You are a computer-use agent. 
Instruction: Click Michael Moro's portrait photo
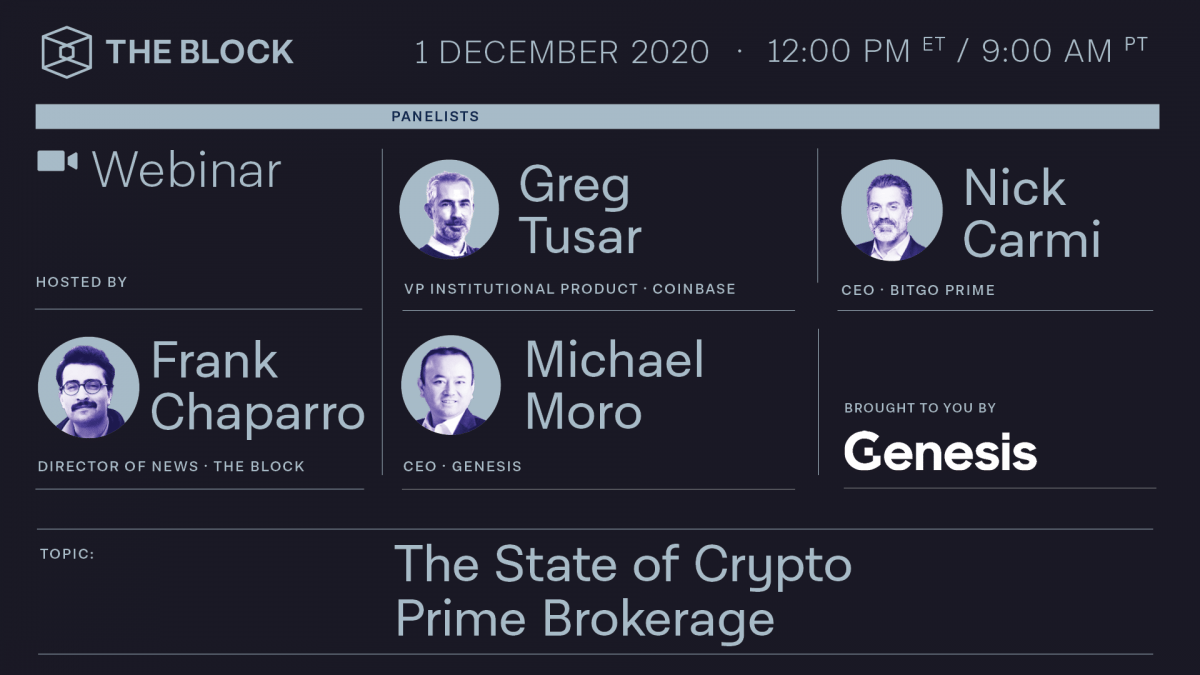(450, 385)
